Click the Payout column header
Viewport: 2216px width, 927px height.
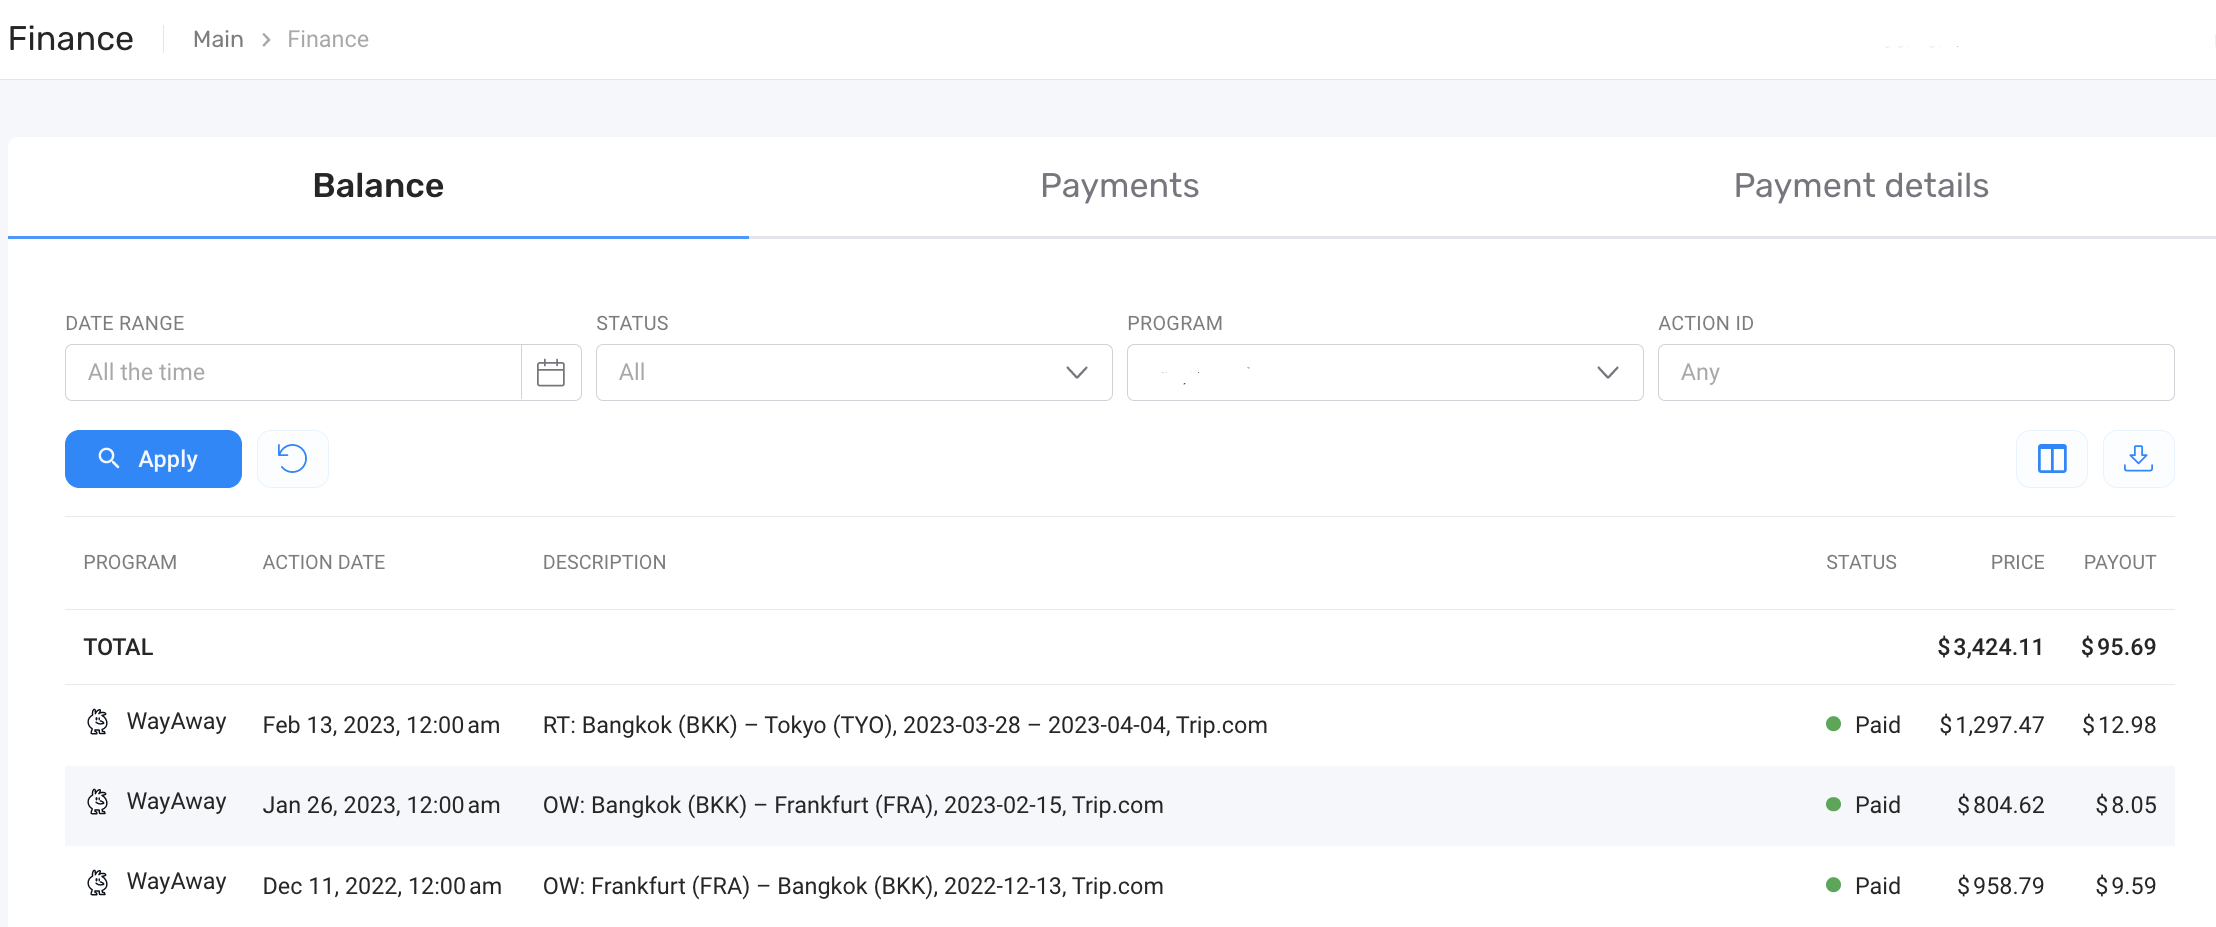point(2119,563)
